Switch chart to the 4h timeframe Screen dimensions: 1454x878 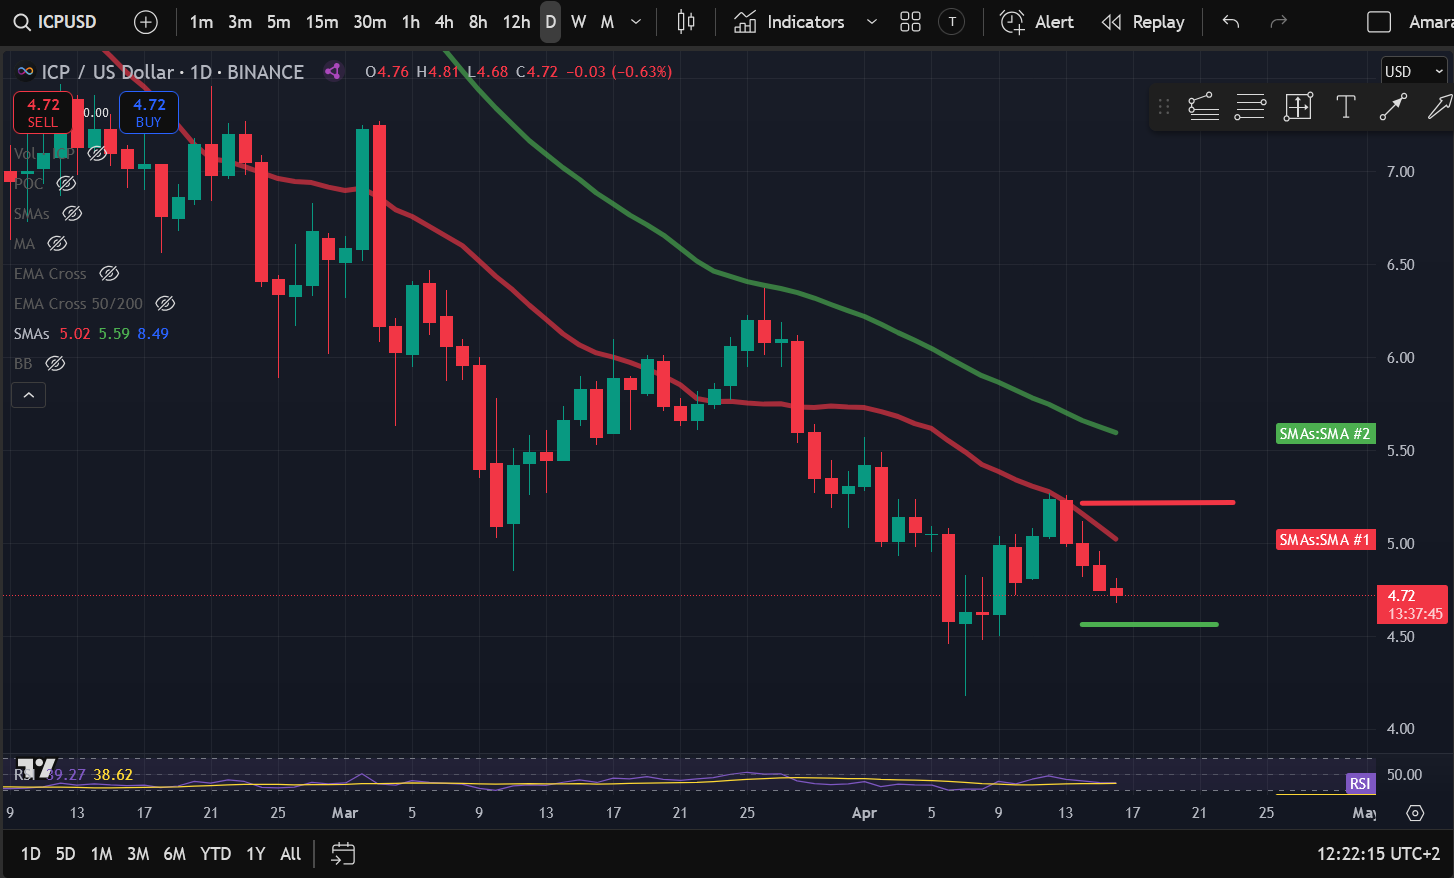coord(444,22)
